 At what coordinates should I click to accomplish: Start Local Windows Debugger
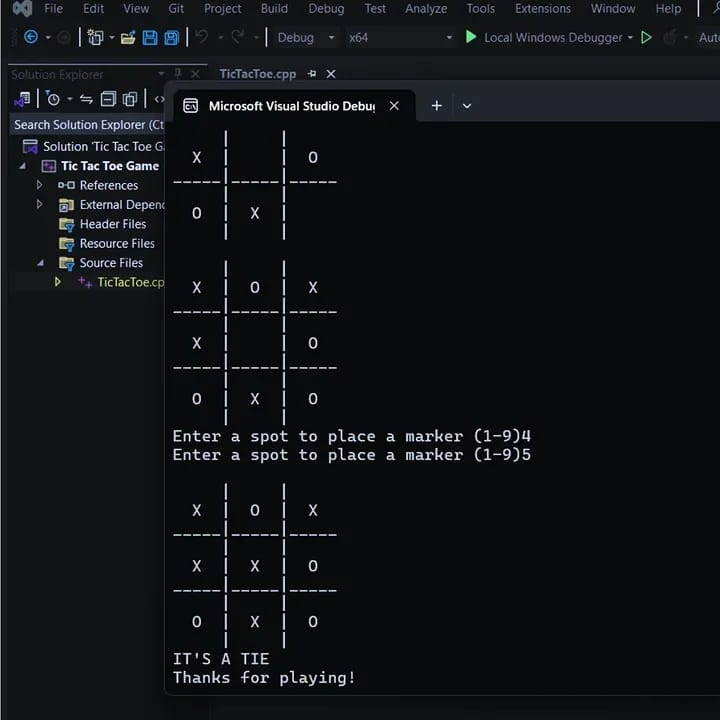[x=544, y=37]
